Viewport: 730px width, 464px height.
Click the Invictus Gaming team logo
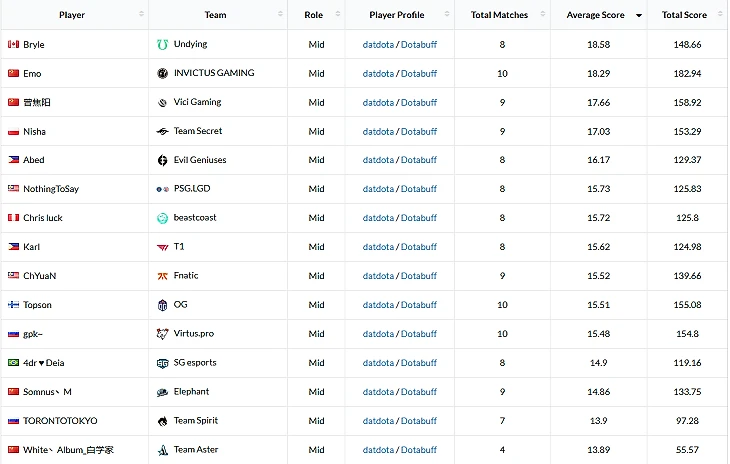click(163, 74)
